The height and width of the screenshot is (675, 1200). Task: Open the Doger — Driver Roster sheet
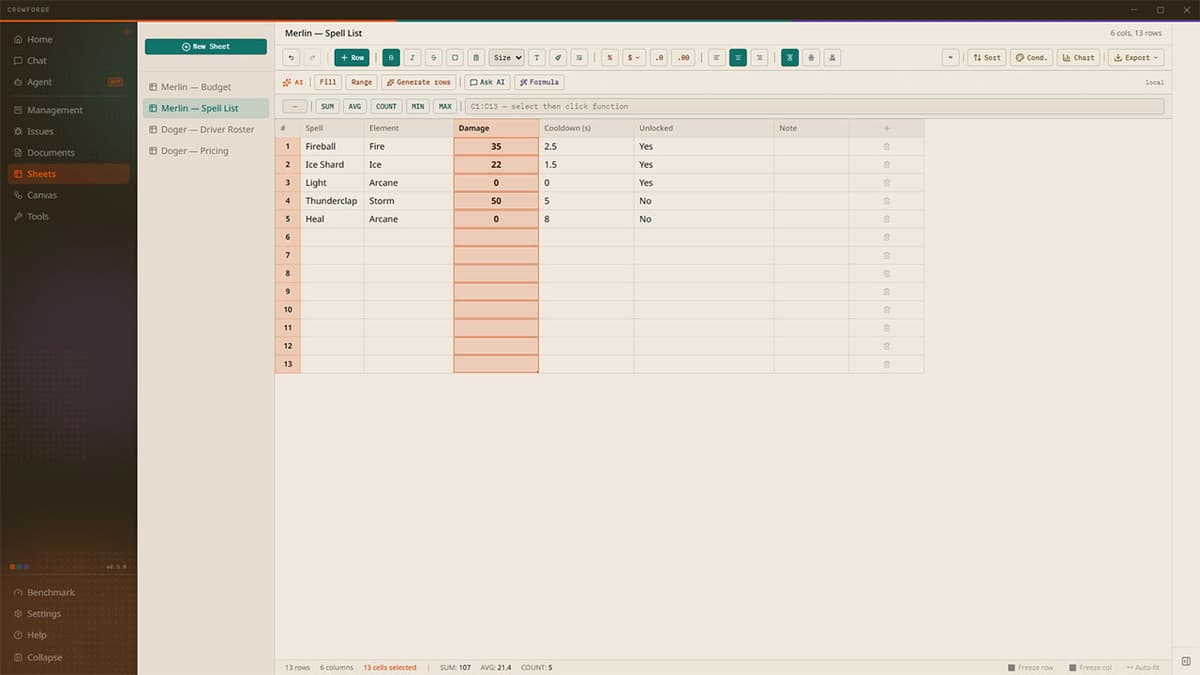206,130
